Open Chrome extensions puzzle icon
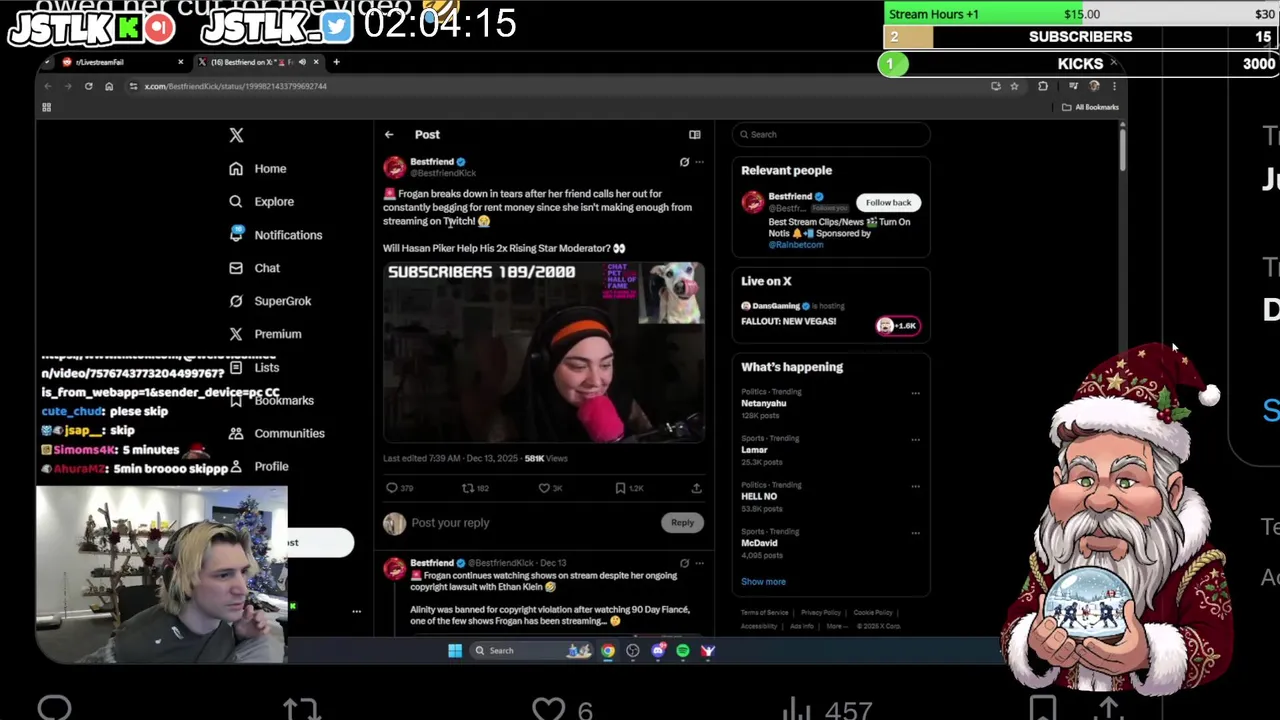 tap(1043, 86)
